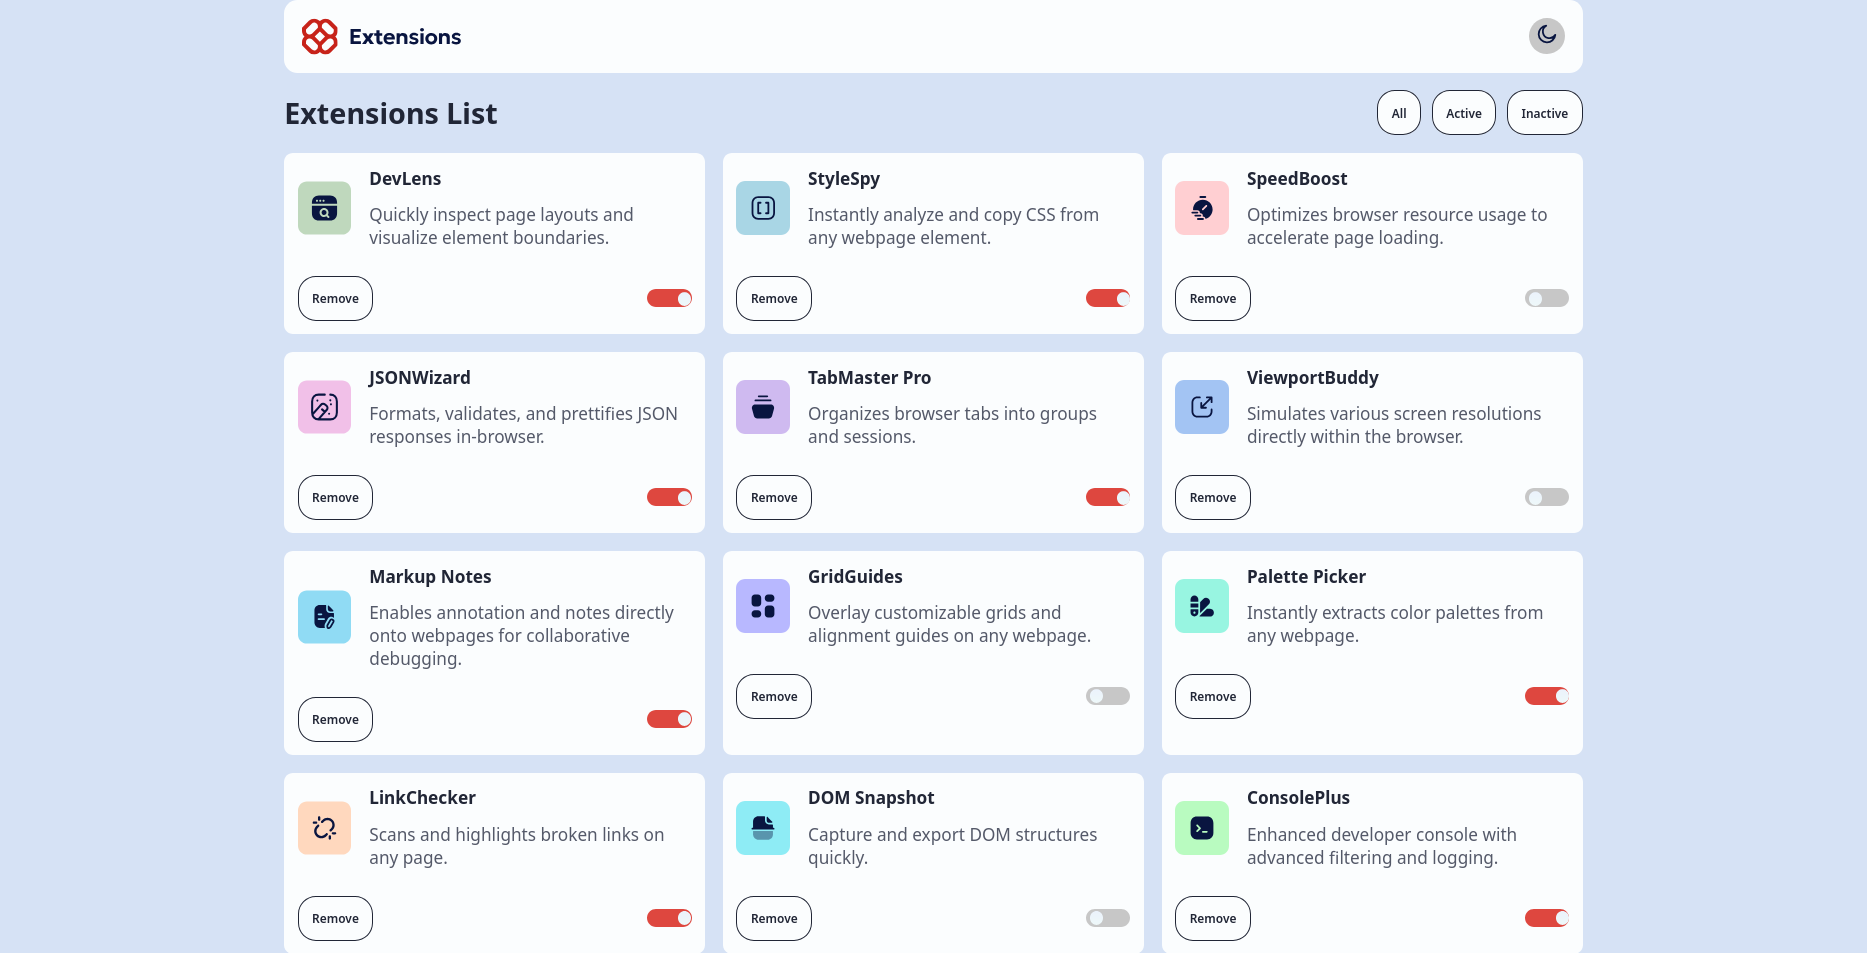Remove the DOM Snapshot extension
The height and width of the screenshot is (953, 1867).
click(774, 918)
